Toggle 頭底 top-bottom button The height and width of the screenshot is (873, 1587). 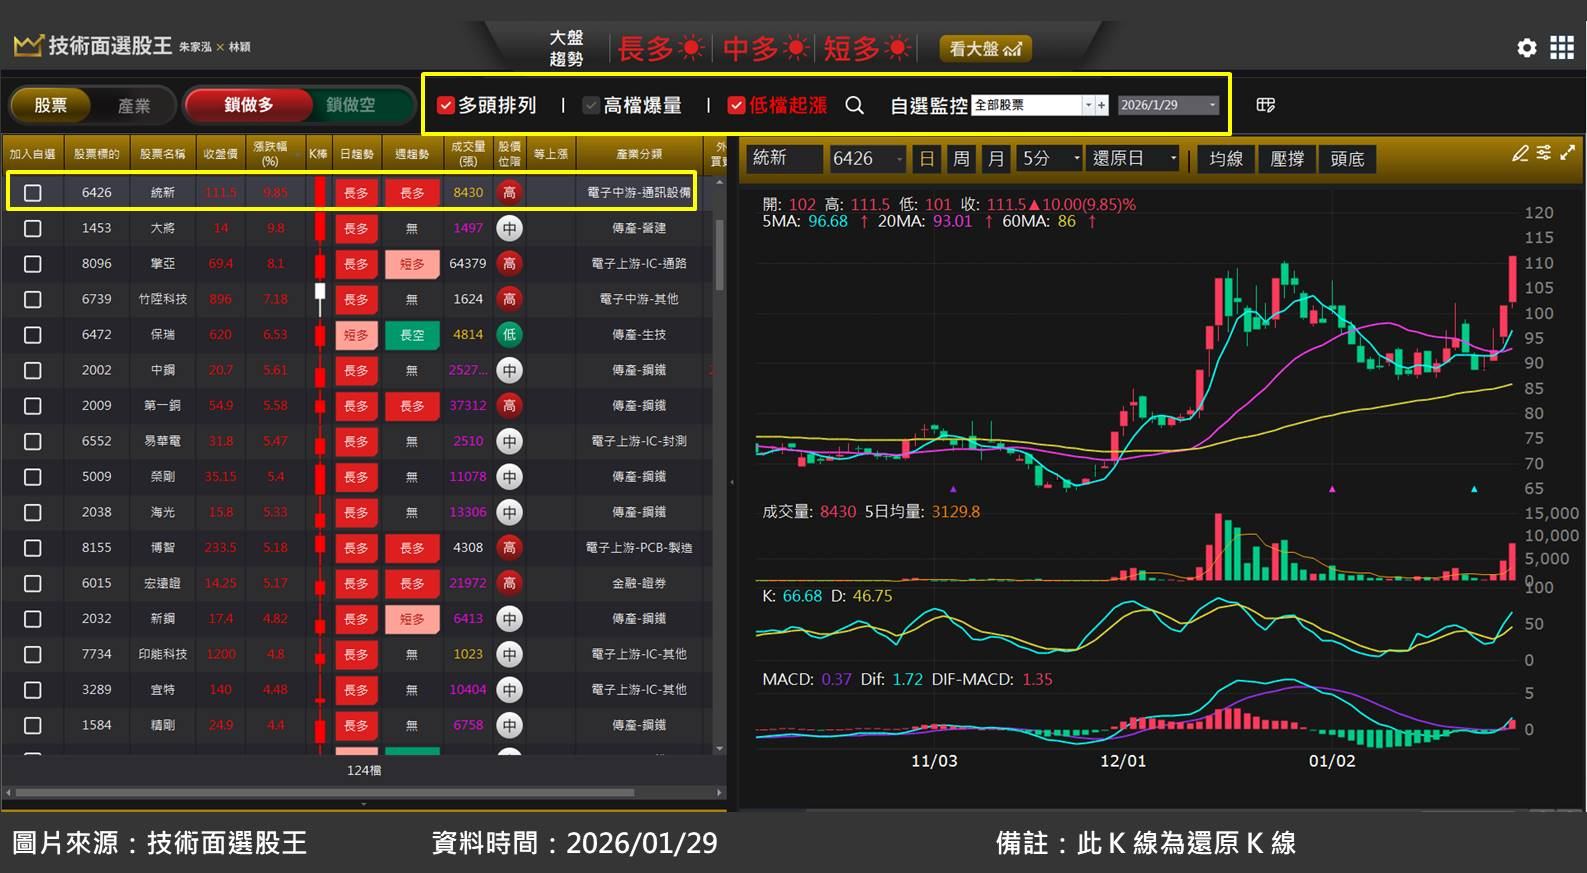pyautogui.click(x=1347, y=158)
